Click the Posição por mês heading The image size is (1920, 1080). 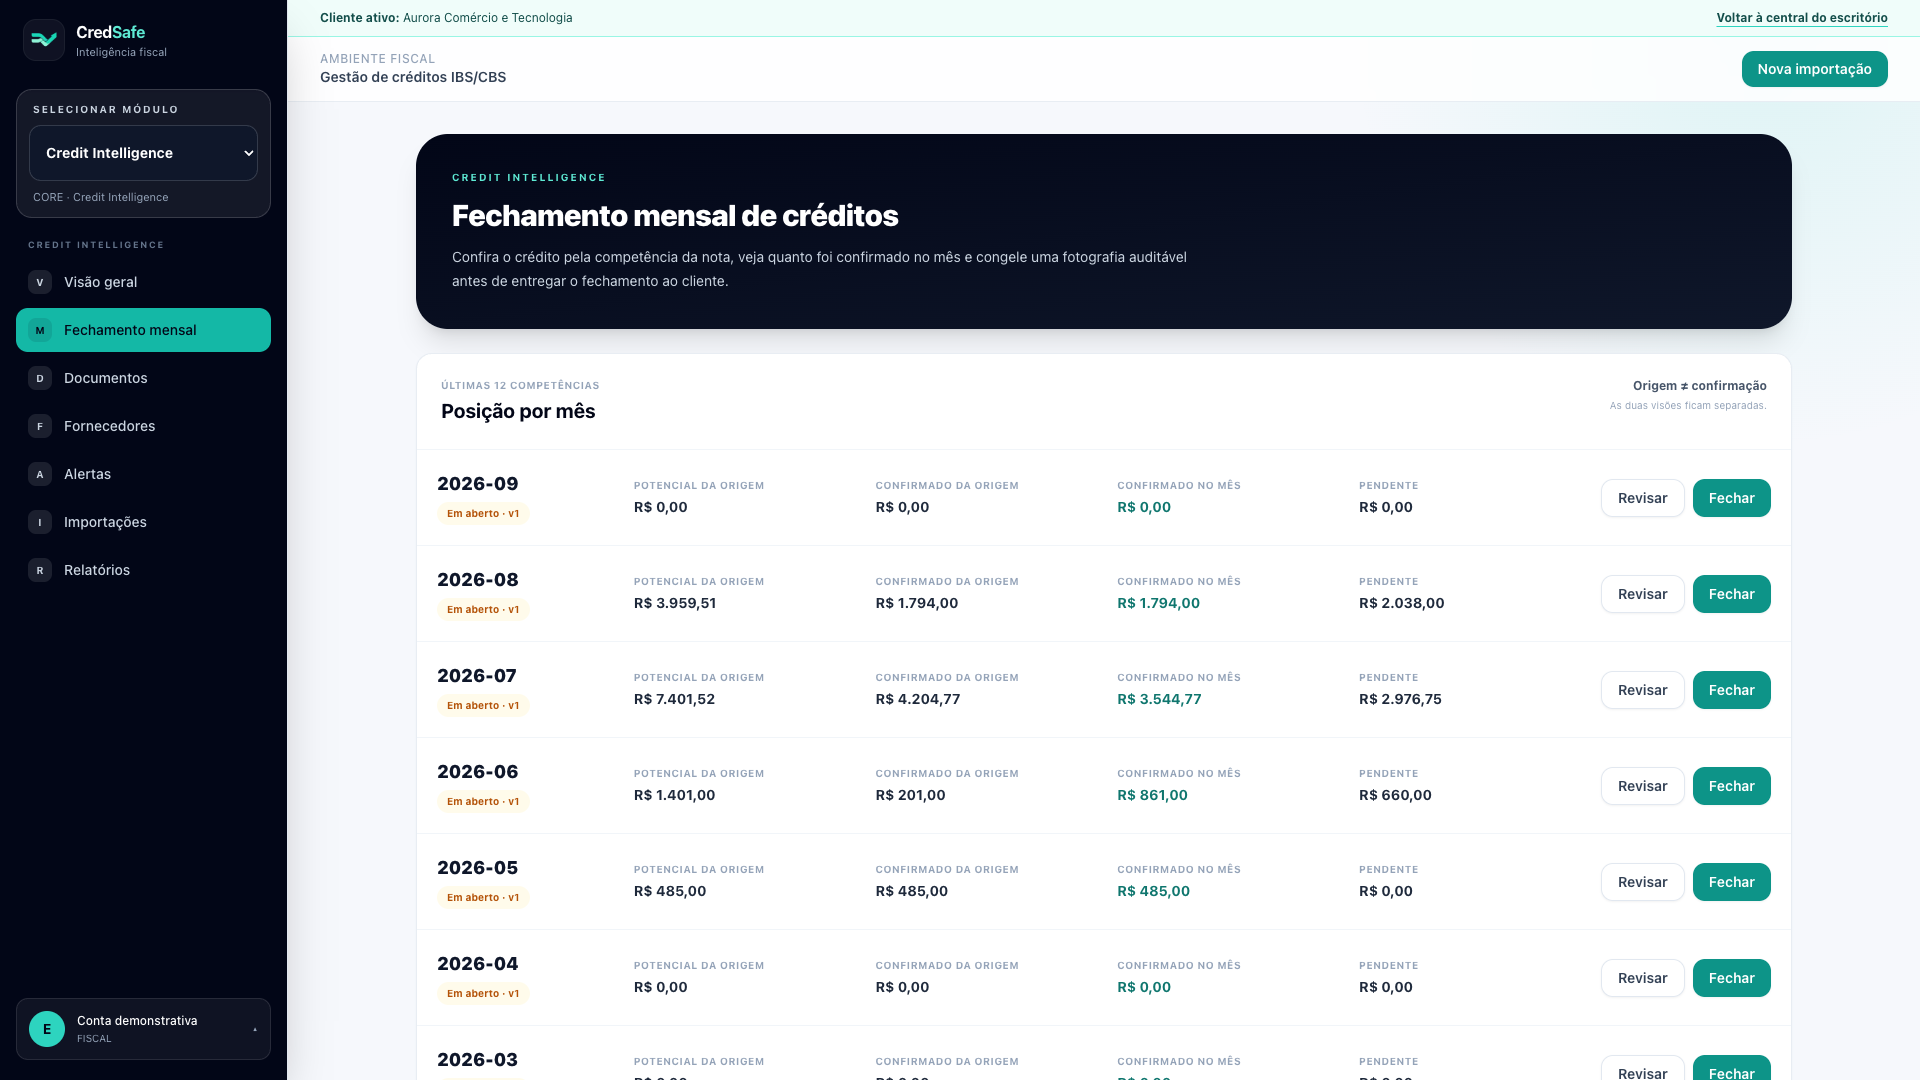(518, 411)
